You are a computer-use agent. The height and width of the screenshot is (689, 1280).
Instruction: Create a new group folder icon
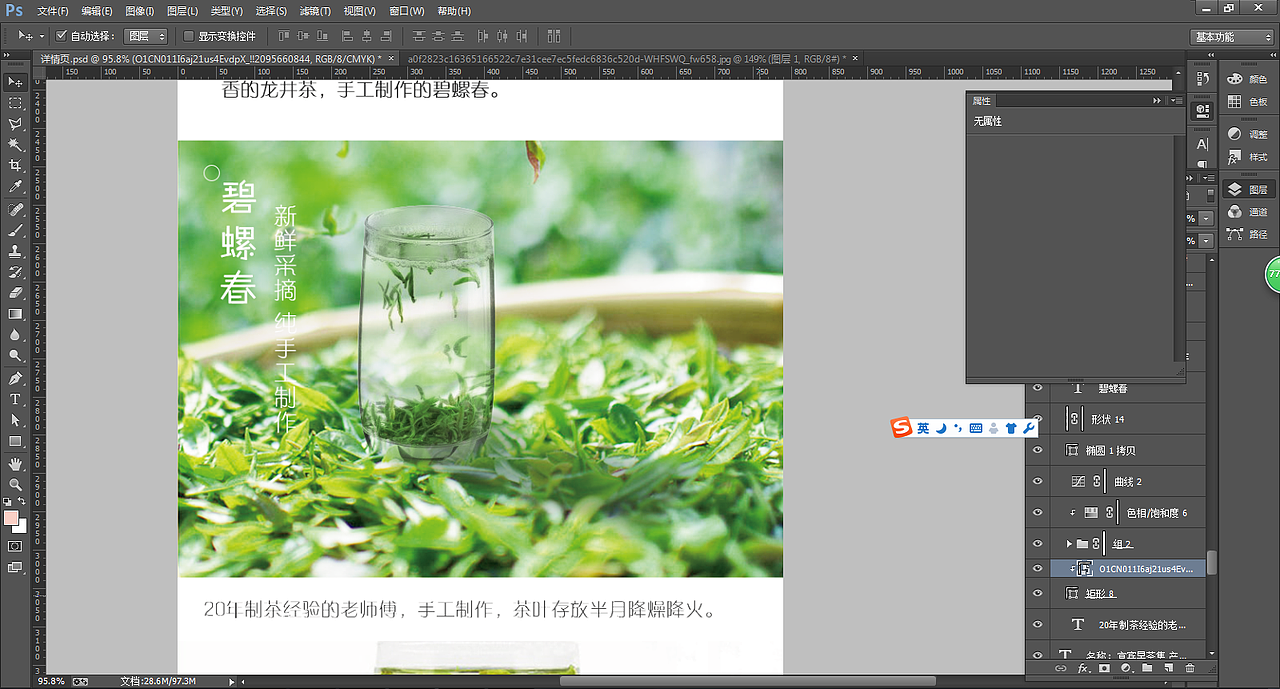click(1147, 667)
